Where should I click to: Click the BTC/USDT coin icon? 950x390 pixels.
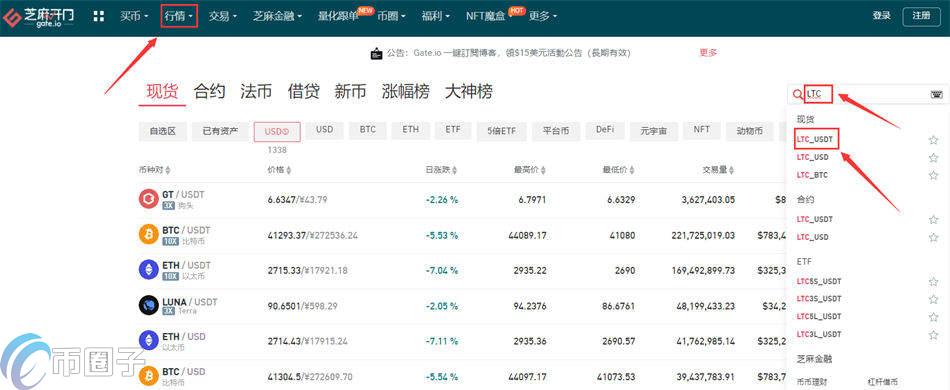[x=148, y=234]
